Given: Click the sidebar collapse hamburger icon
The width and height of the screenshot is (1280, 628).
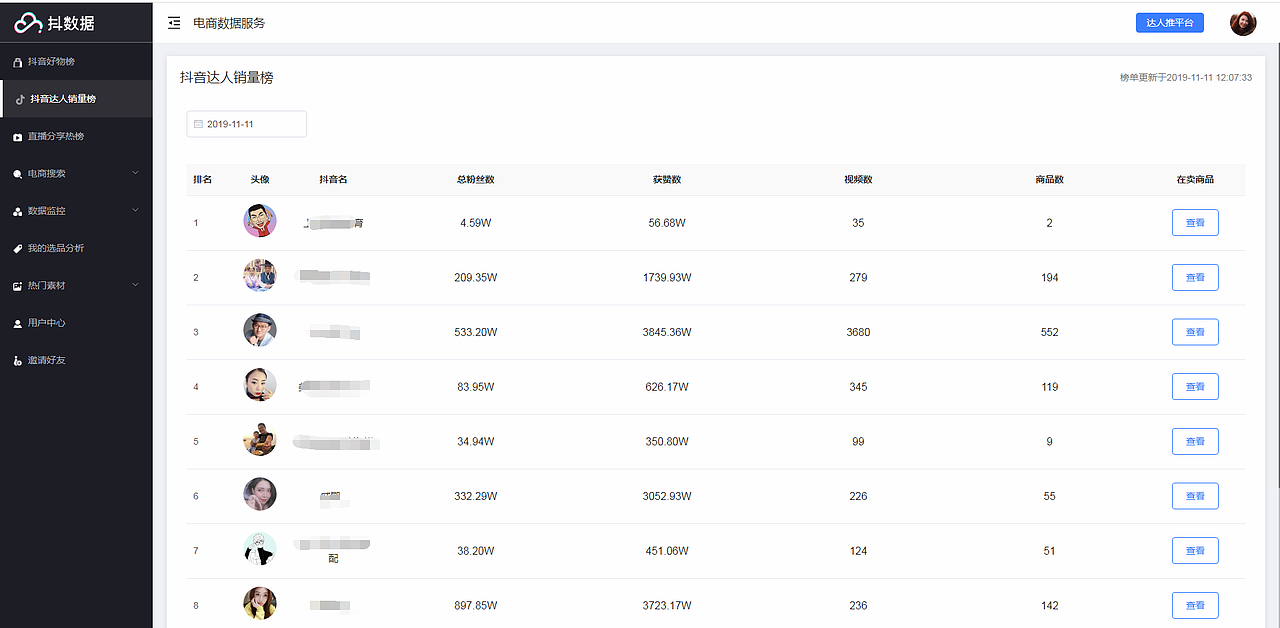Looking at the screenshot, I should (175, 23).
